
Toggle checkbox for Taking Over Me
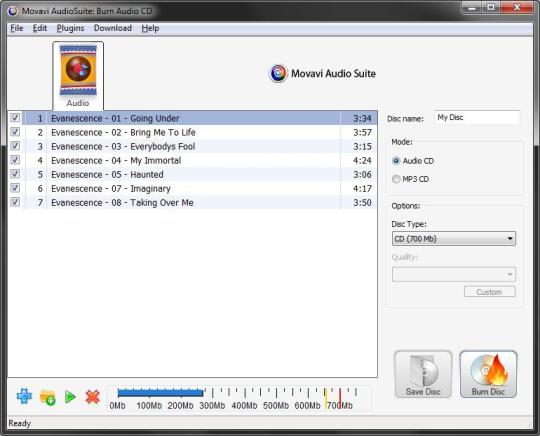[15, 202]
